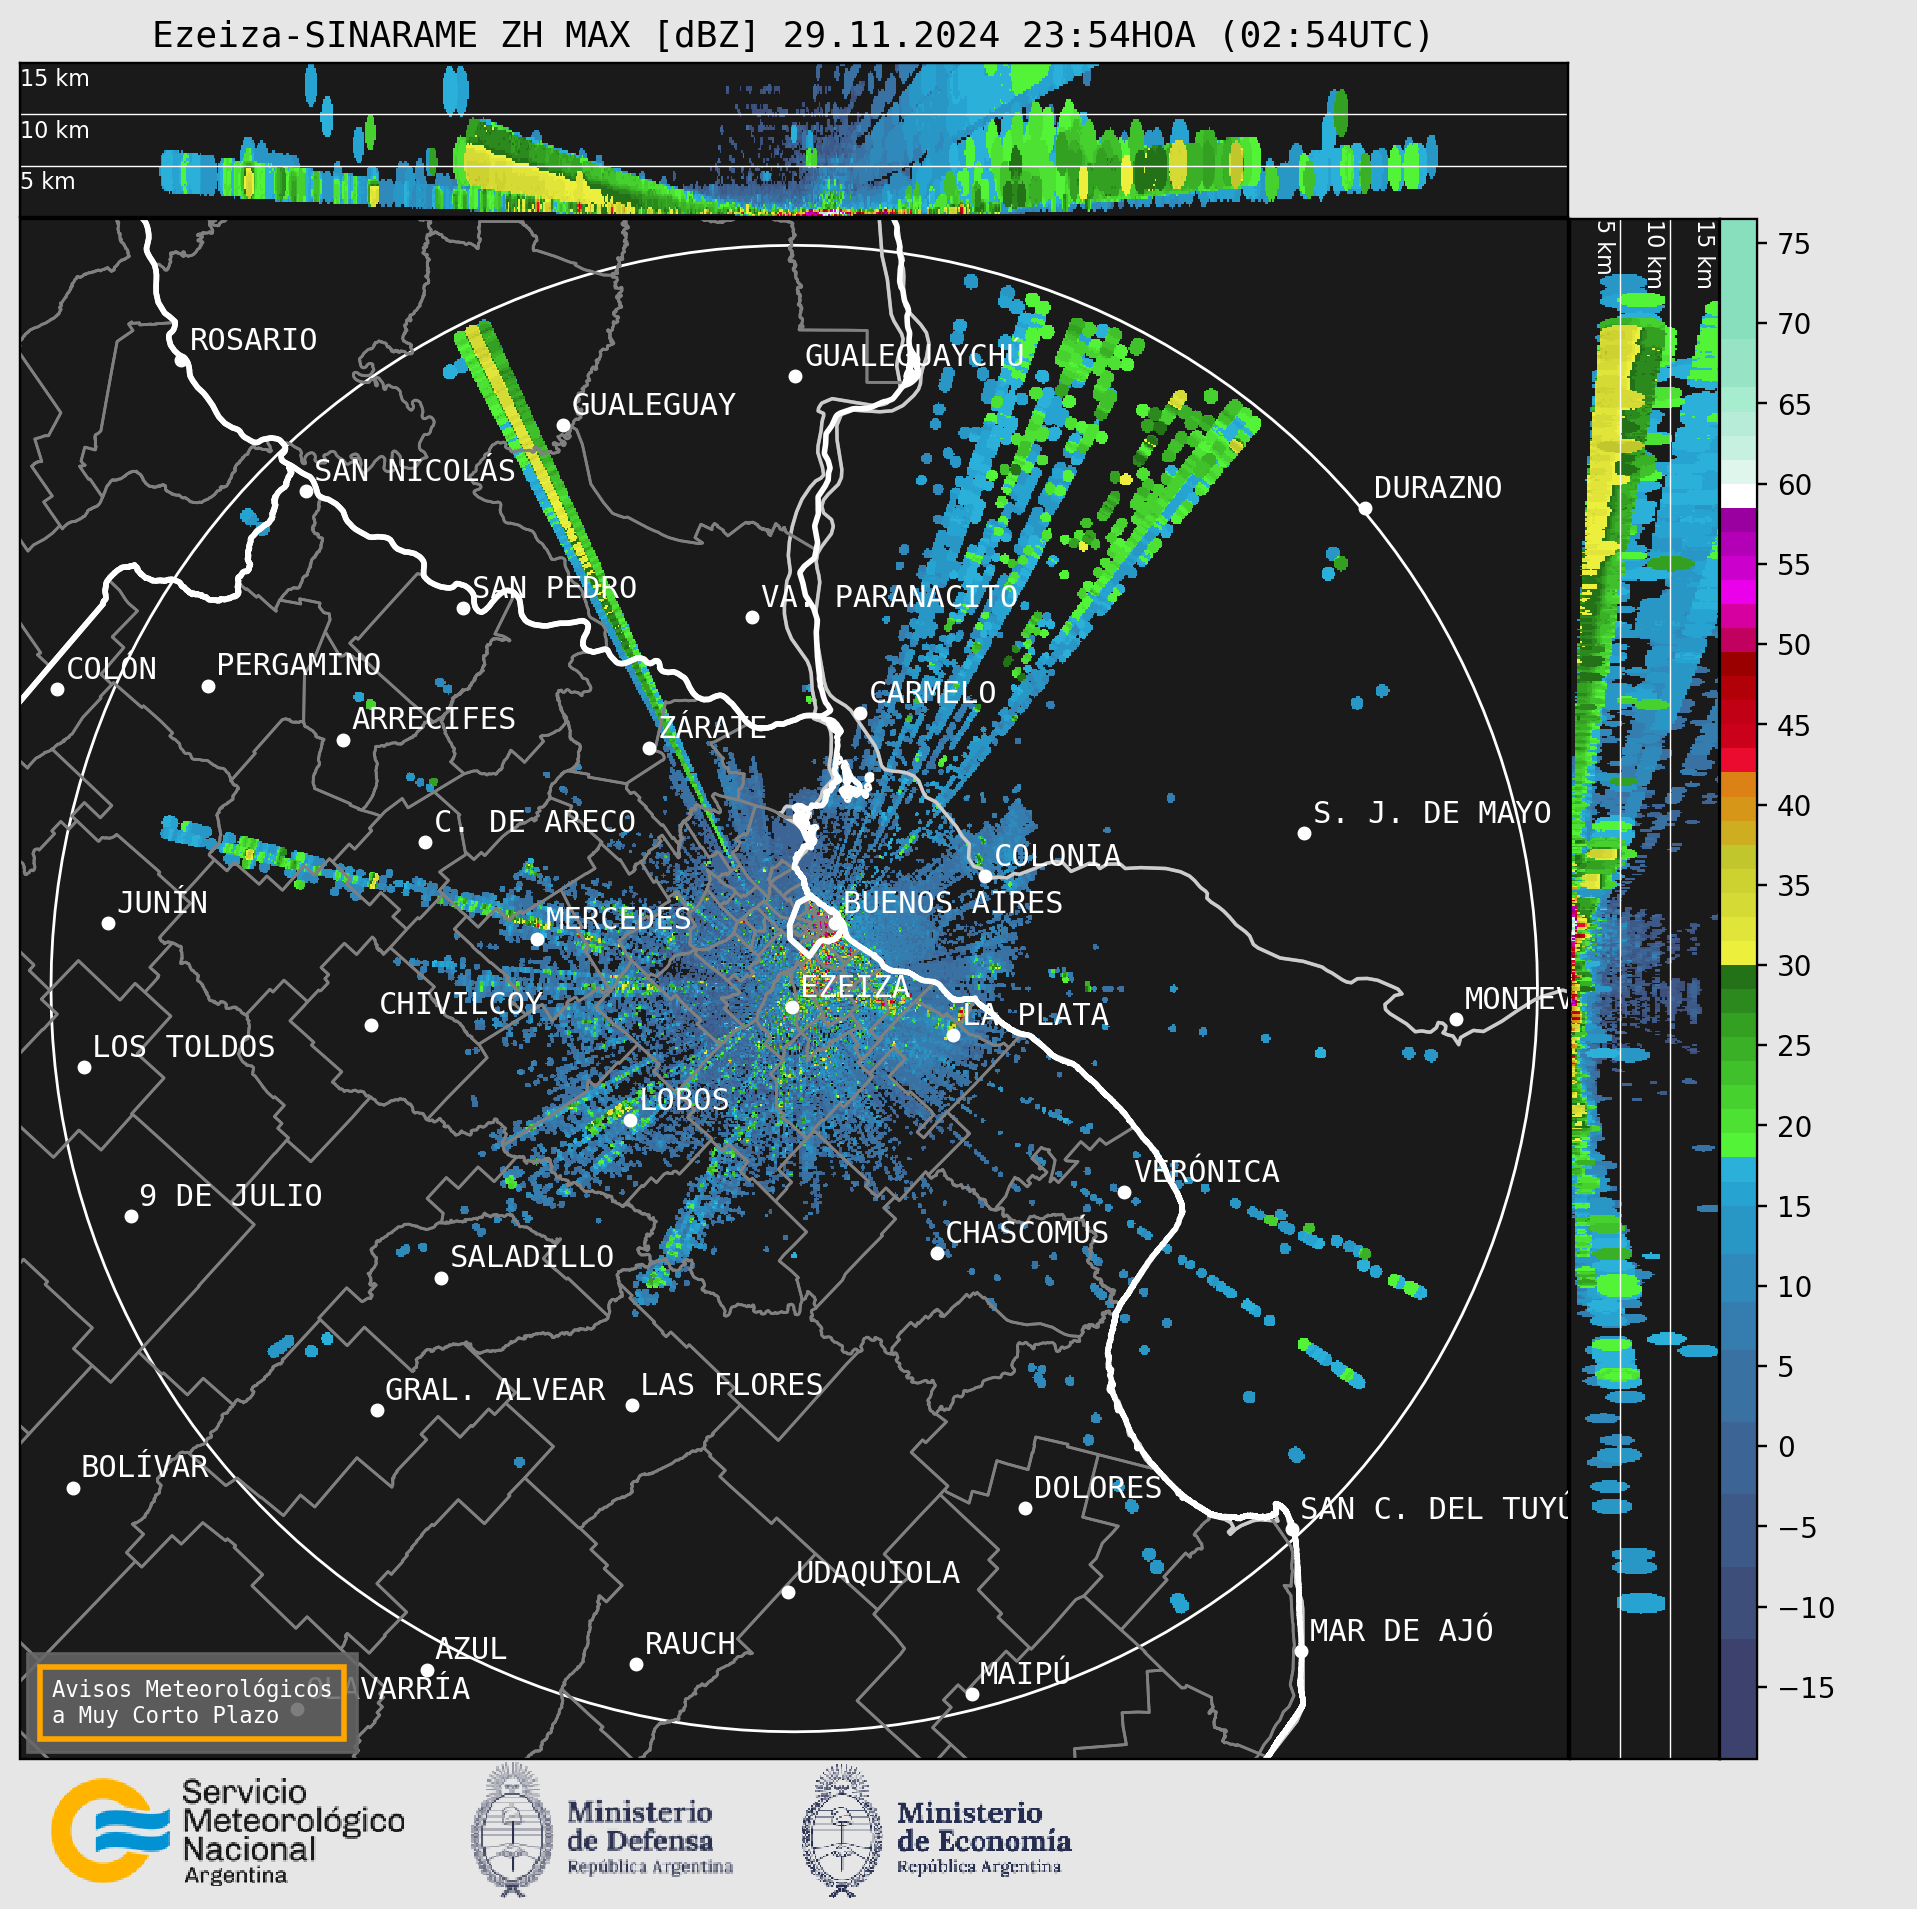Click the 9 DE JULIO label

coord(230,1195)
